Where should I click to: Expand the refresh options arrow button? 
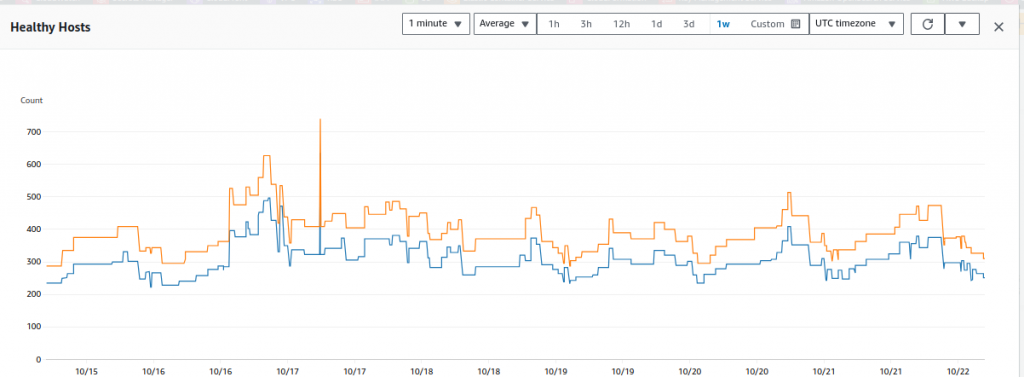(x=962, y=24)
